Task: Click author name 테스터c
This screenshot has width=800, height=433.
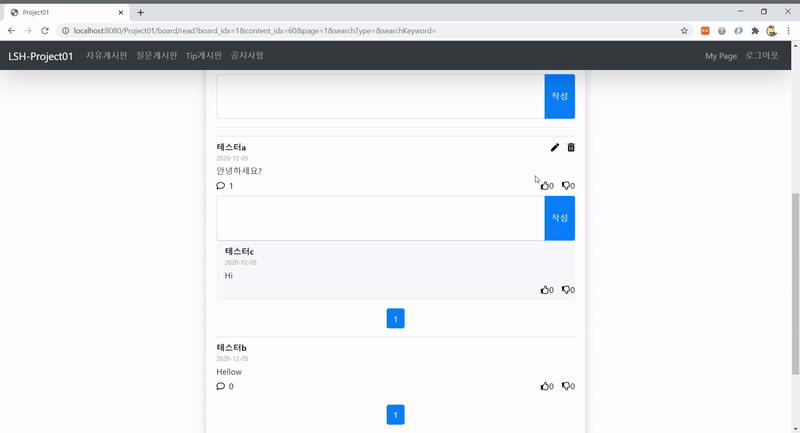Action: (239, 251)
